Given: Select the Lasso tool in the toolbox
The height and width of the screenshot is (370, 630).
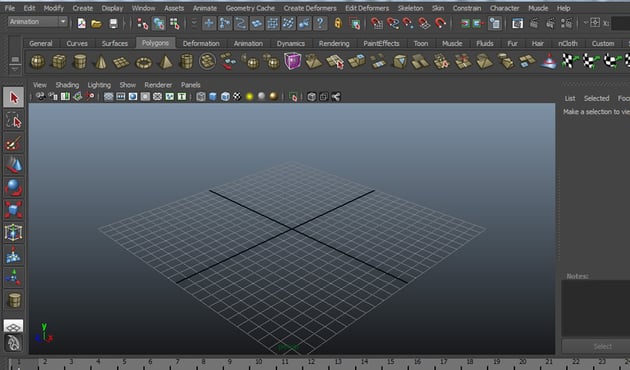Looking at the screenshot, I should pos(14,120).
